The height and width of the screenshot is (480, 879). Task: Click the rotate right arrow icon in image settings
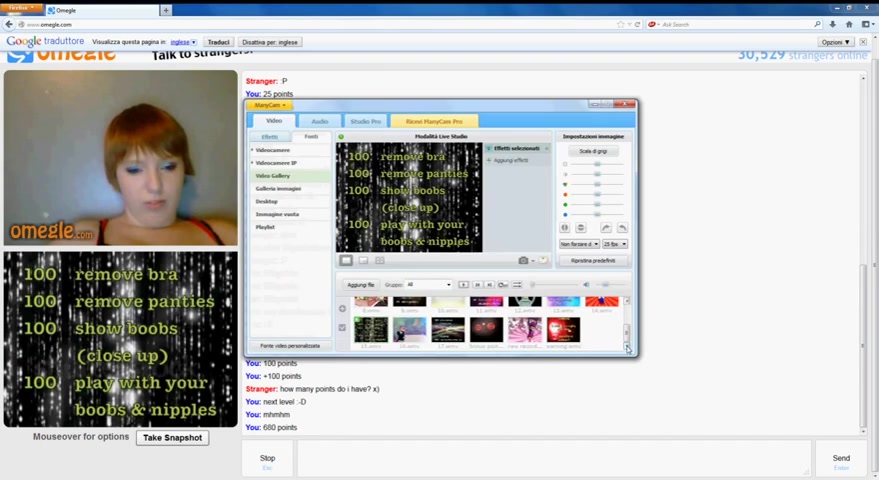(605, 228)
